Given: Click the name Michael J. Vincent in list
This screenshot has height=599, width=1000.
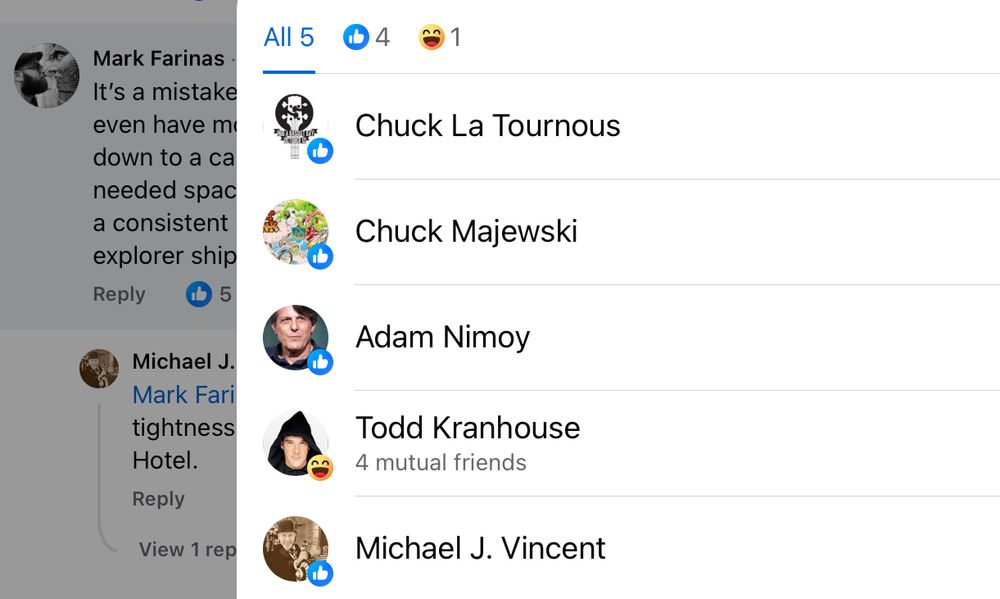Looking at the screenshot, I should point(480,549).
